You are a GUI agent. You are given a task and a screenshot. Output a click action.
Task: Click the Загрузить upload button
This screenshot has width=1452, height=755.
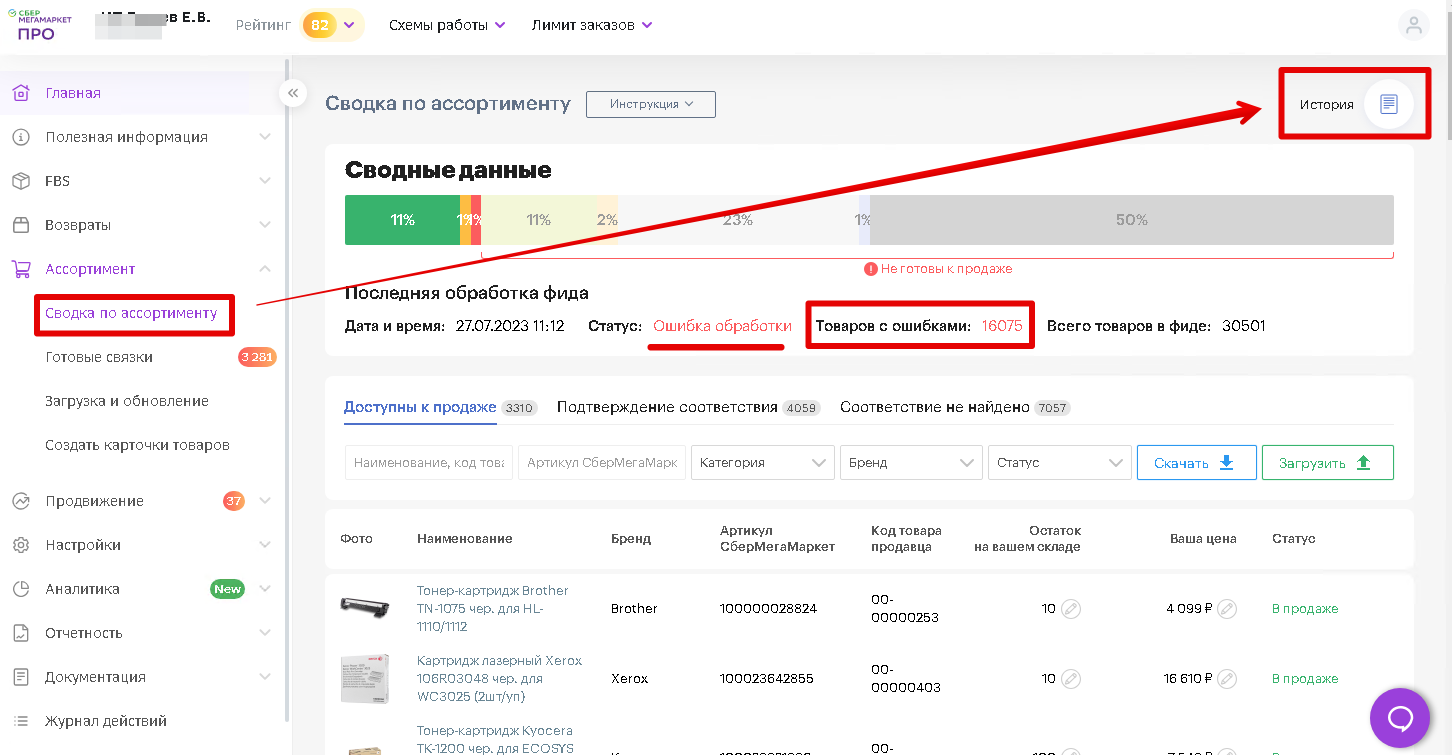pyautogui.click(x=1327, y=463)
